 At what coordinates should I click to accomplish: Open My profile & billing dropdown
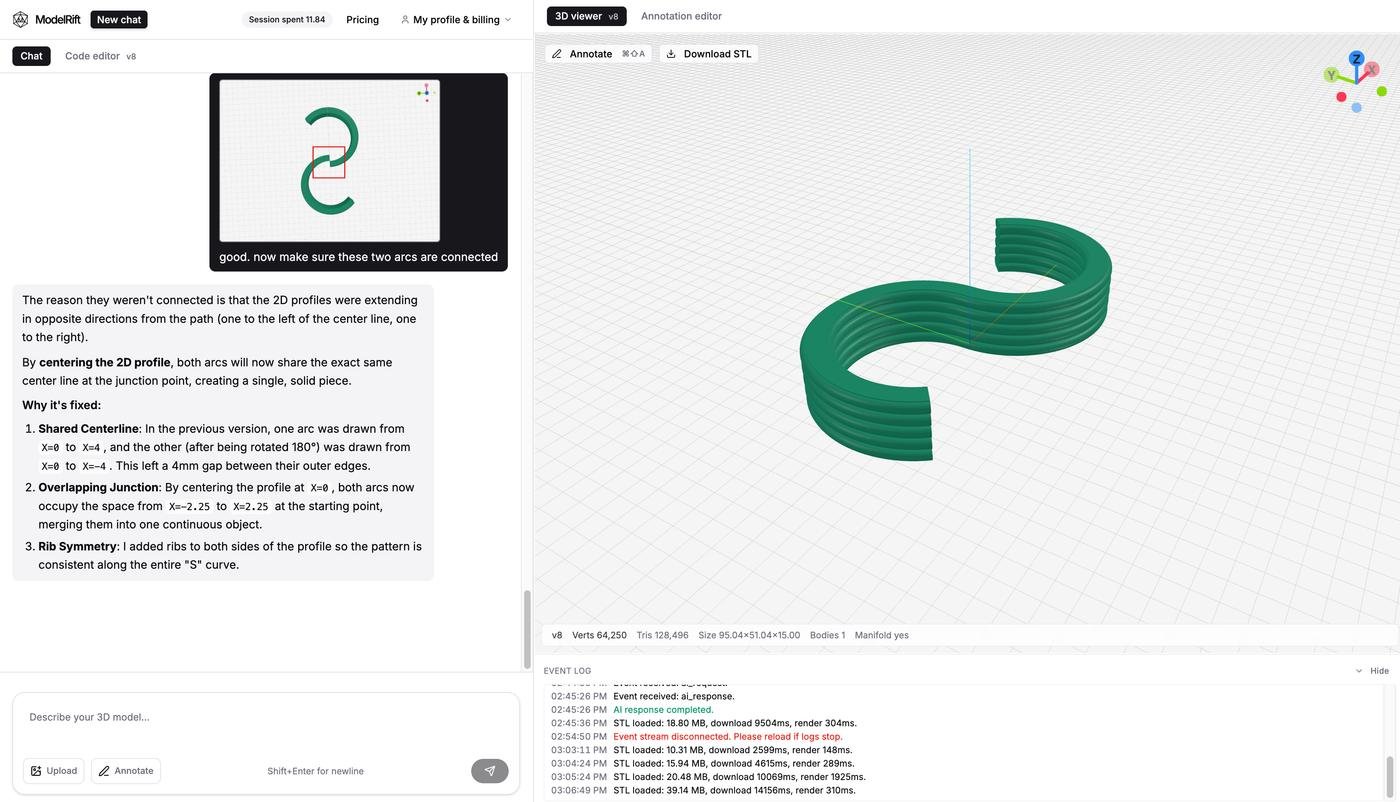[456, 19]
